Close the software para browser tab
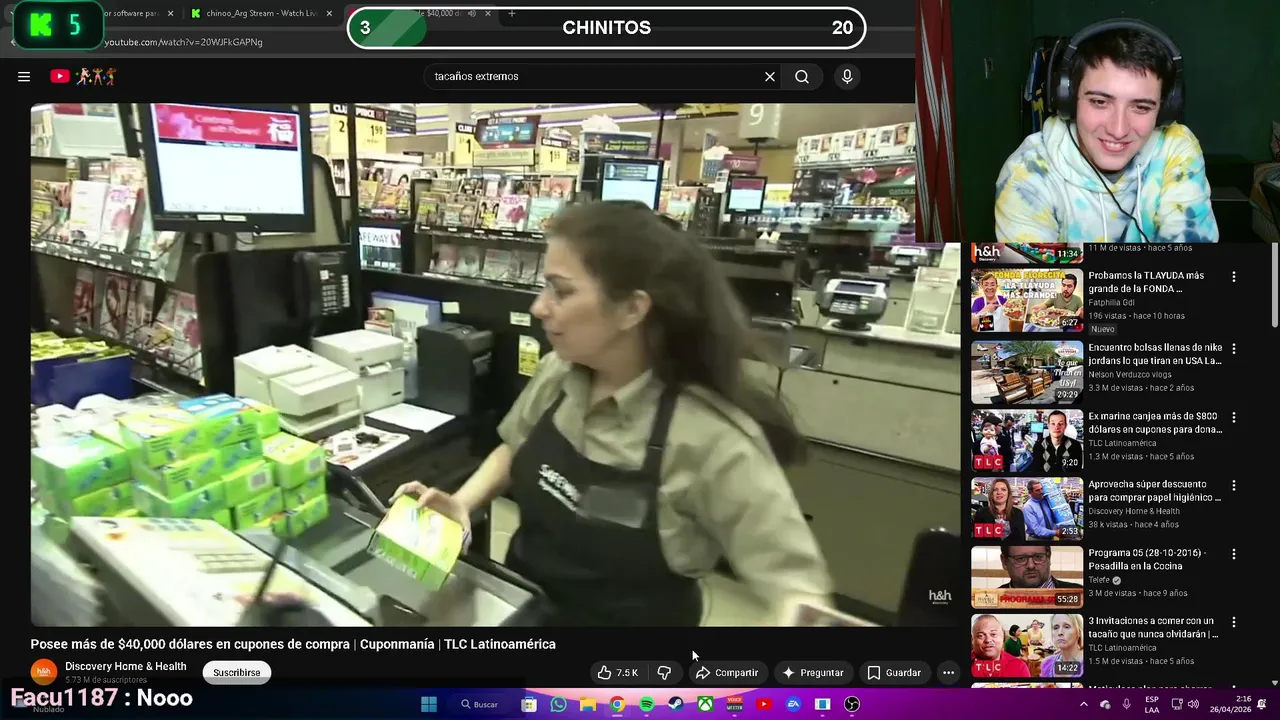1280x720 pixels. (x=170, y=13)
